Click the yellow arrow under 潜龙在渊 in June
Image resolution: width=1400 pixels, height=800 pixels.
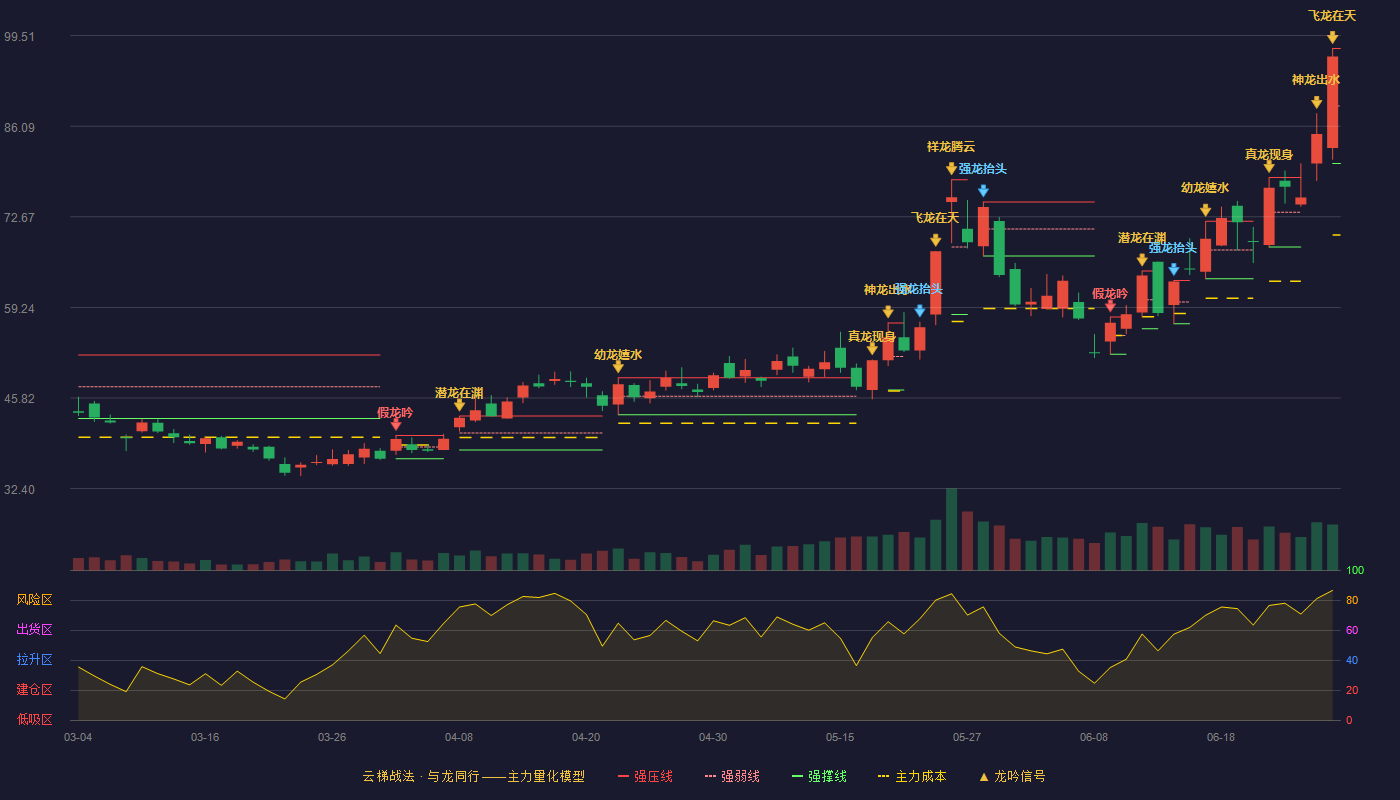point(1142,260)
